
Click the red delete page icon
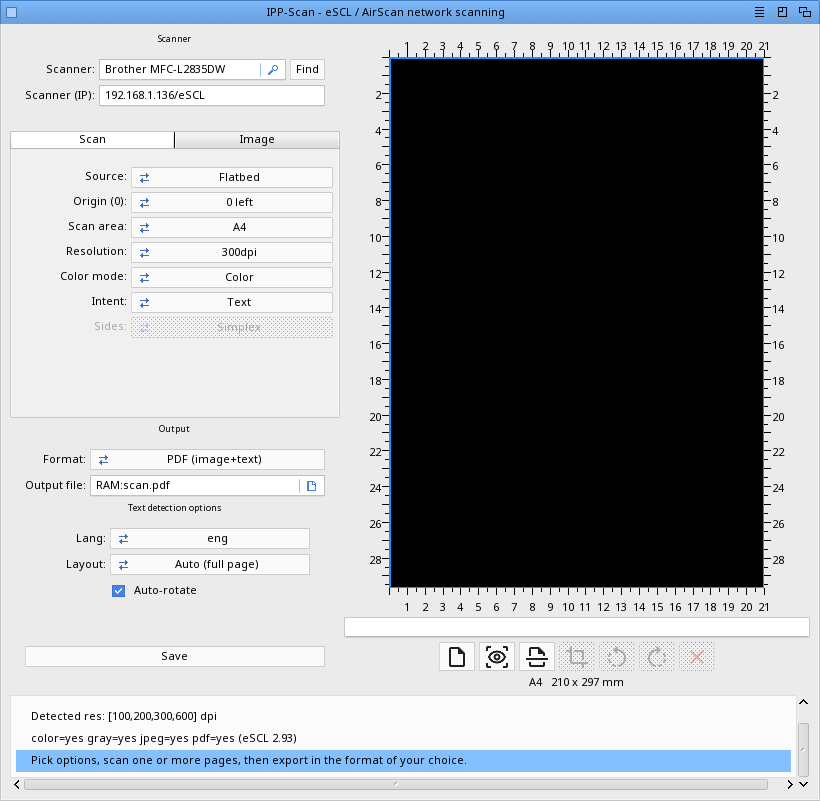click(x=697, y=657)
